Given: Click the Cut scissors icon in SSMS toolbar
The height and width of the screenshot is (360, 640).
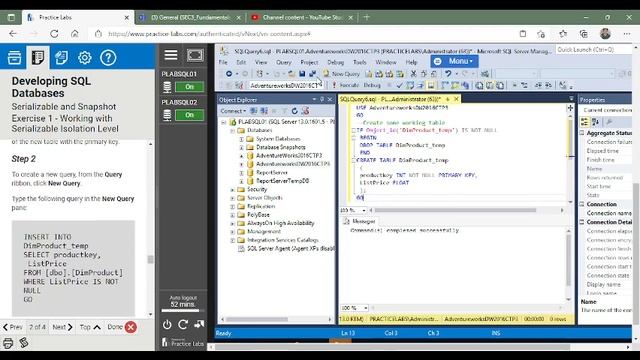Looking at the screenshot, I should coord(413,73).
